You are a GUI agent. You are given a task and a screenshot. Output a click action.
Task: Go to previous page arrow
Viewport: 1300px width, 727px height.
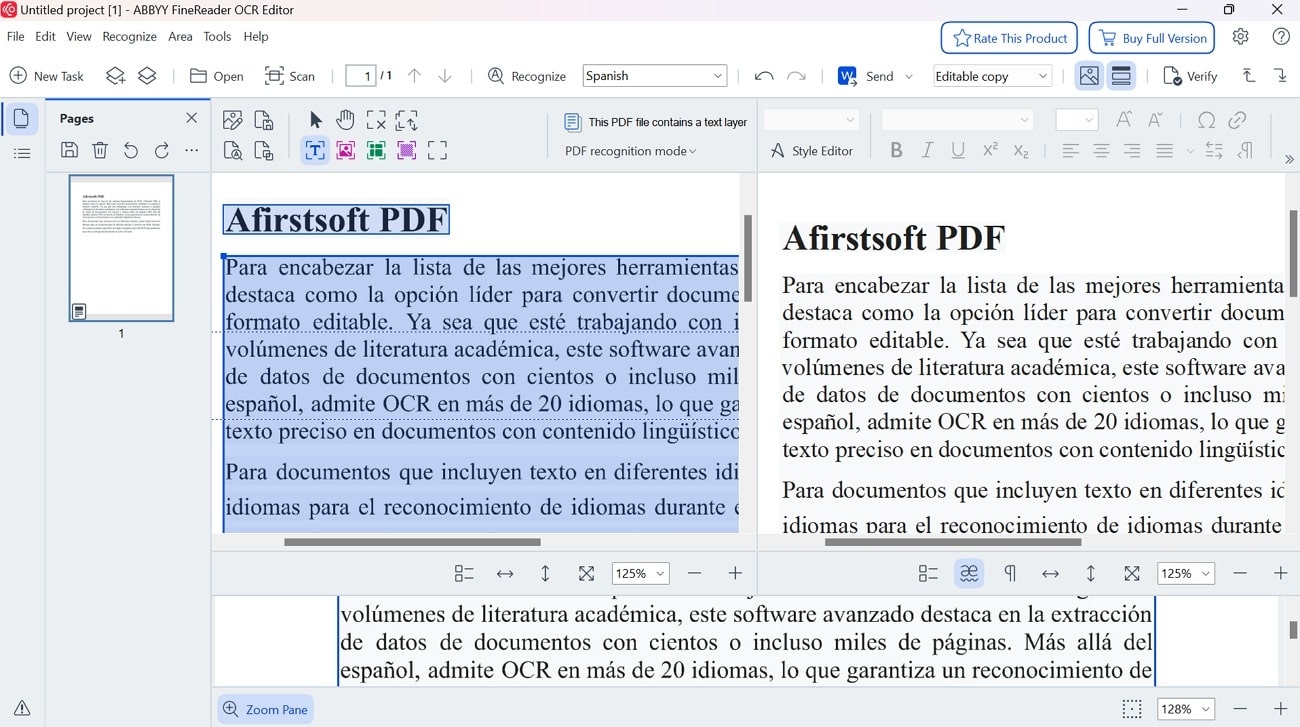(x=414, y=76)
